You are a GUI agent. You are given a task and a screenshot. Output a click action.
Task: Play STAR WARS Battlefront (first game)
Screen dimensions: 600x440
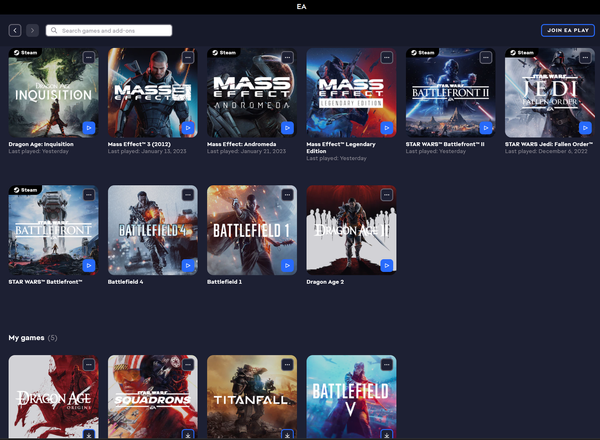tap(89, 265)
